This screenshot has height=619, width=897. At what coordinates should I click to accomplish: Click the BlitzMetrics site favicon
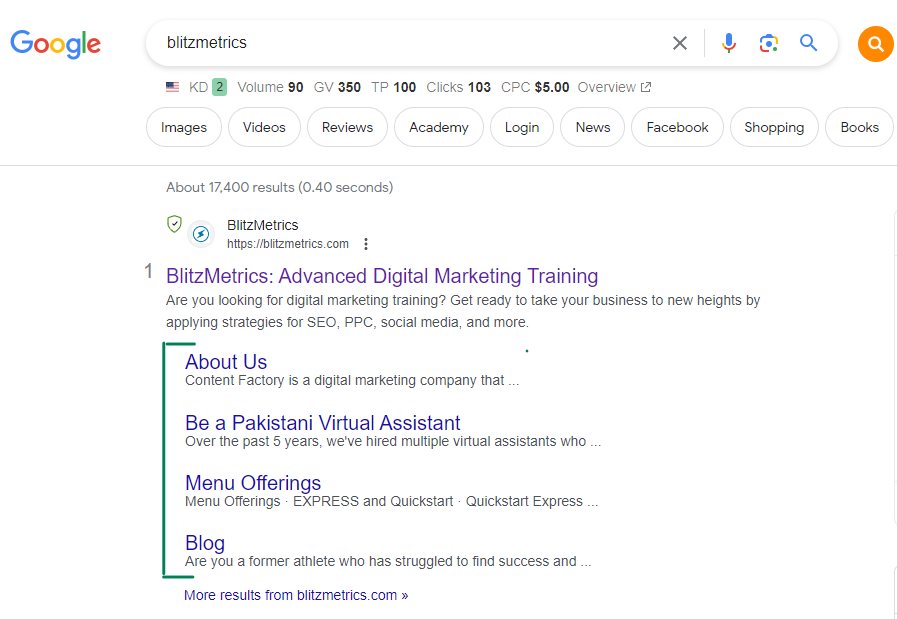pos(201,234)
